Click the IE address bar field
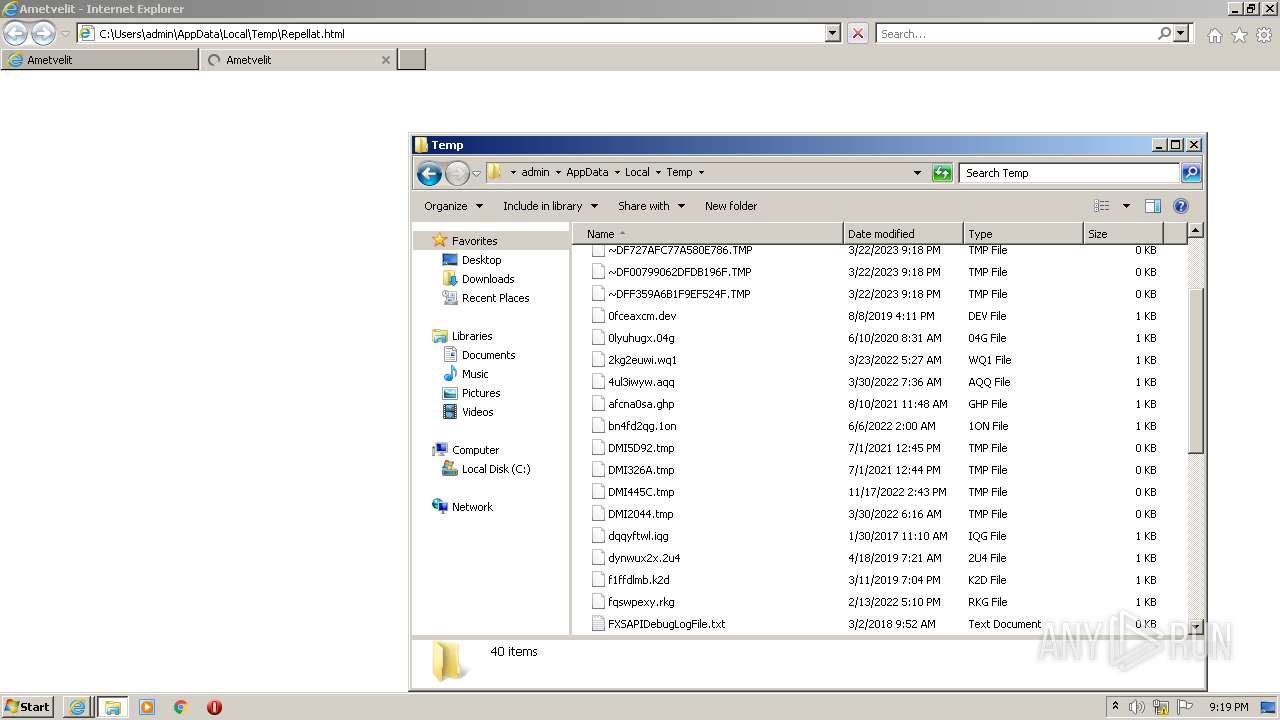The image size is (1280, 720). [x=450, y=33]
